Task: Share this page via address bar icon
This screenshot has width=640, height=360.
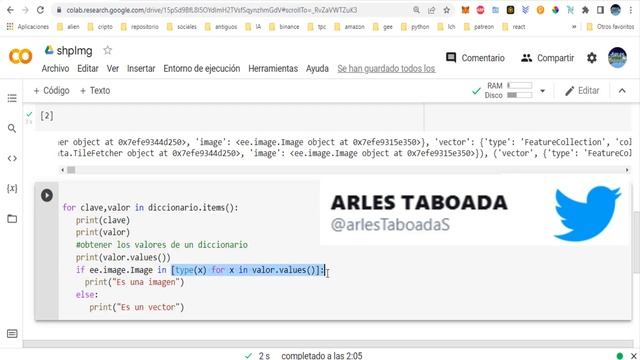Action: tap(431, 10)
